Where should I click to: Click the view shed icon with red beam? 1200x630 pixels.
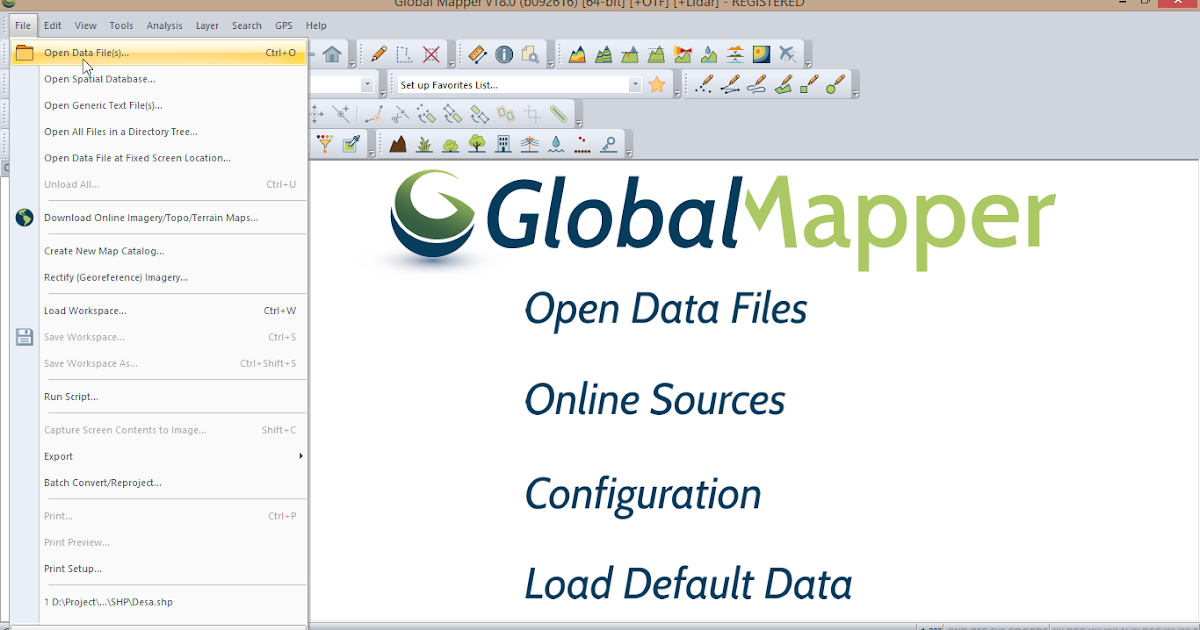click(x=683, y=54)
